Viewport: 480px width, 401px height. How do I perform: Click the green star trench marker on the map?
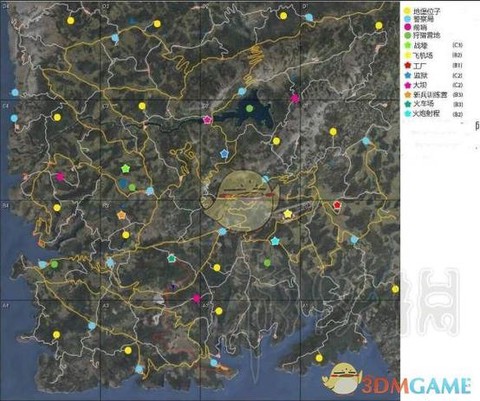(125, 169)
